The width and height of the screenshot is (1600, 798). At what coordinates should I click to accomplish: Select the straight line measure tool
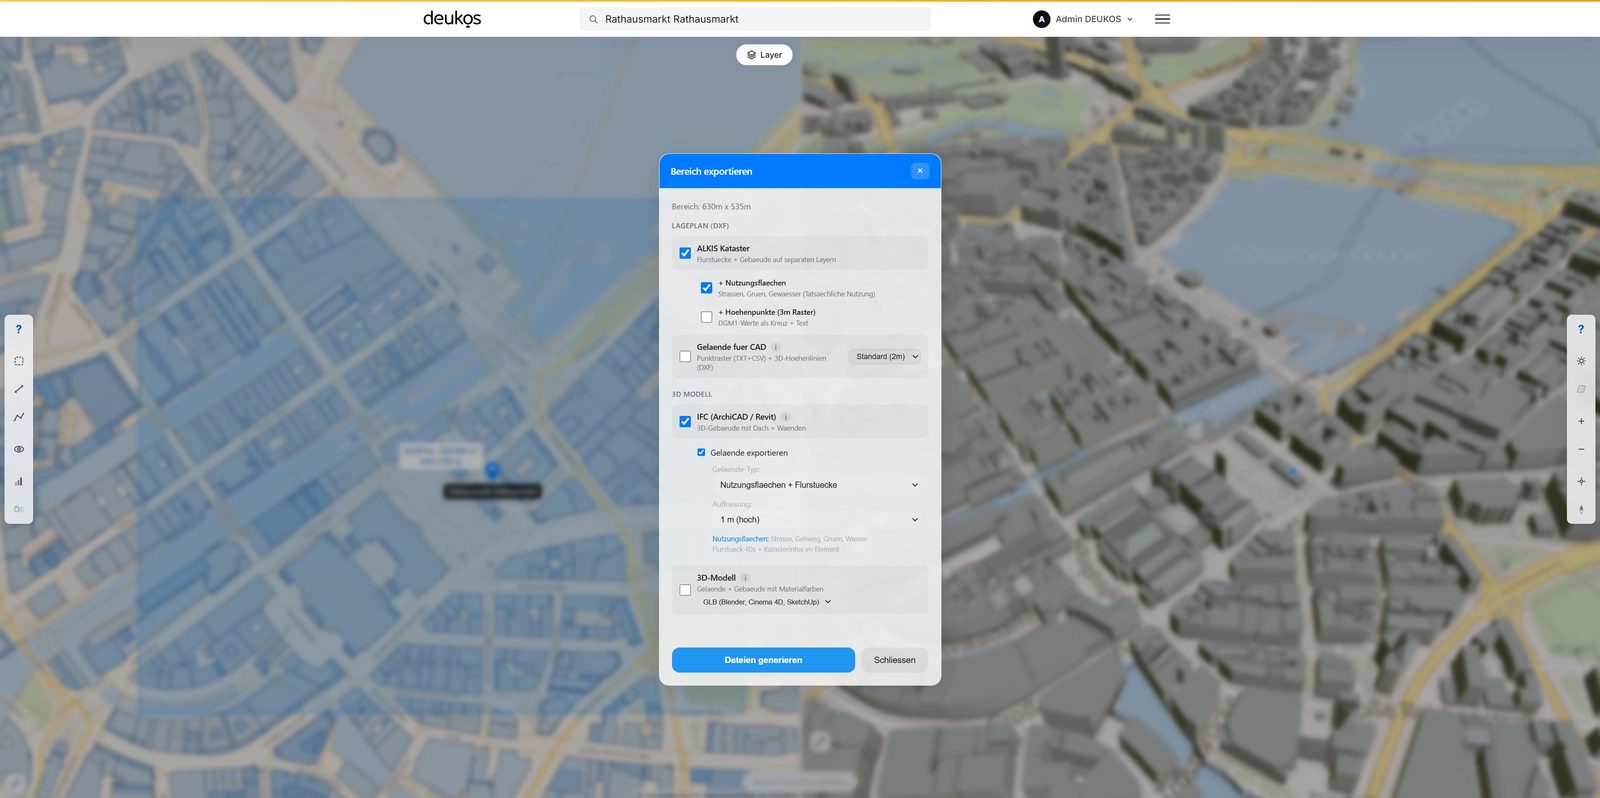18,389
